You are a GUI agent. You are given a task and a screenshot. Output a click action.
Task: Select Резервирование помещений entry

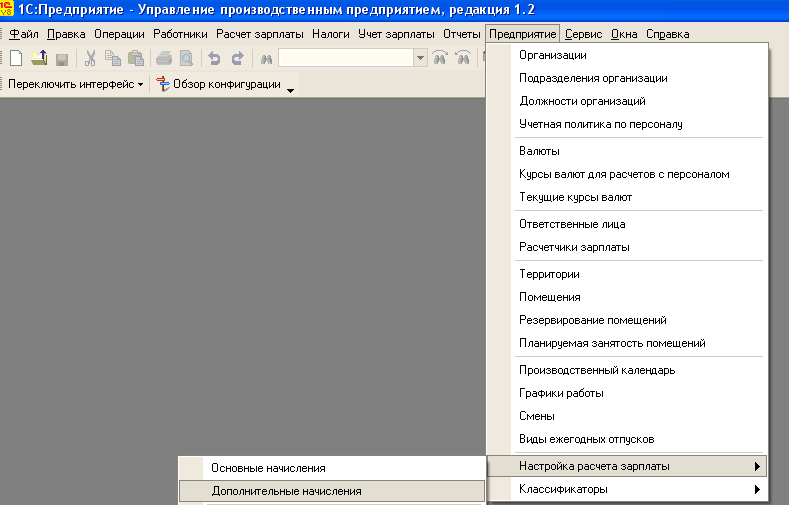627,320
